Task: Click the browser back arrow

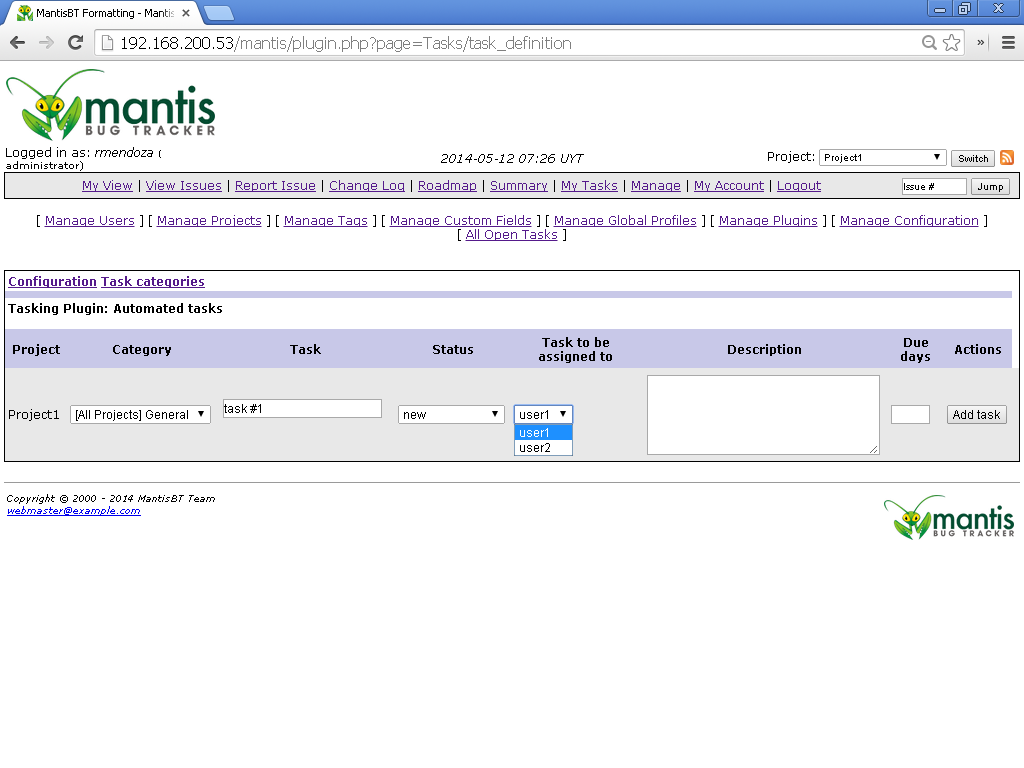Action: (x=17, y=43)
